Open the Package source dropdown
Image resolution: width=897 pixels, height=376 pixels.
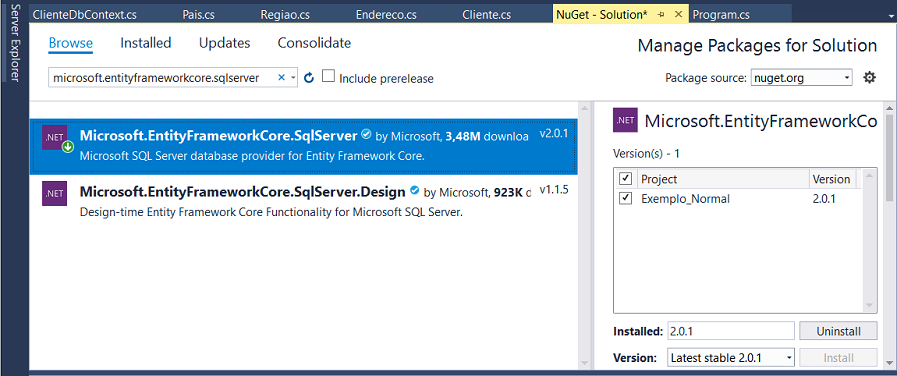click(801, 78)
